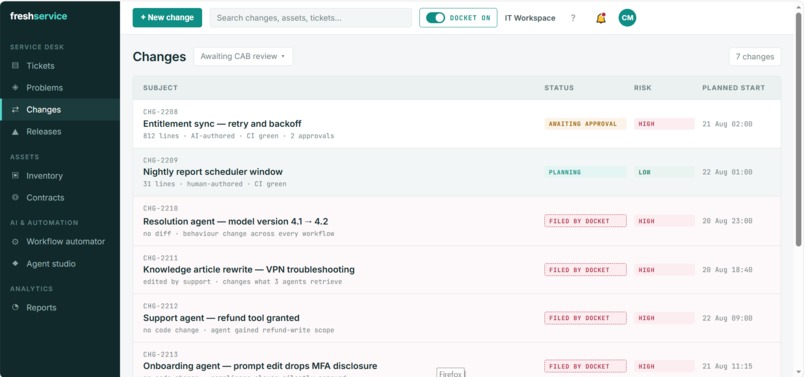Viewport: 806px width, 377px height.
Task: Open change Entitlement sync — retry and backoff
Action: pos(222,124)
